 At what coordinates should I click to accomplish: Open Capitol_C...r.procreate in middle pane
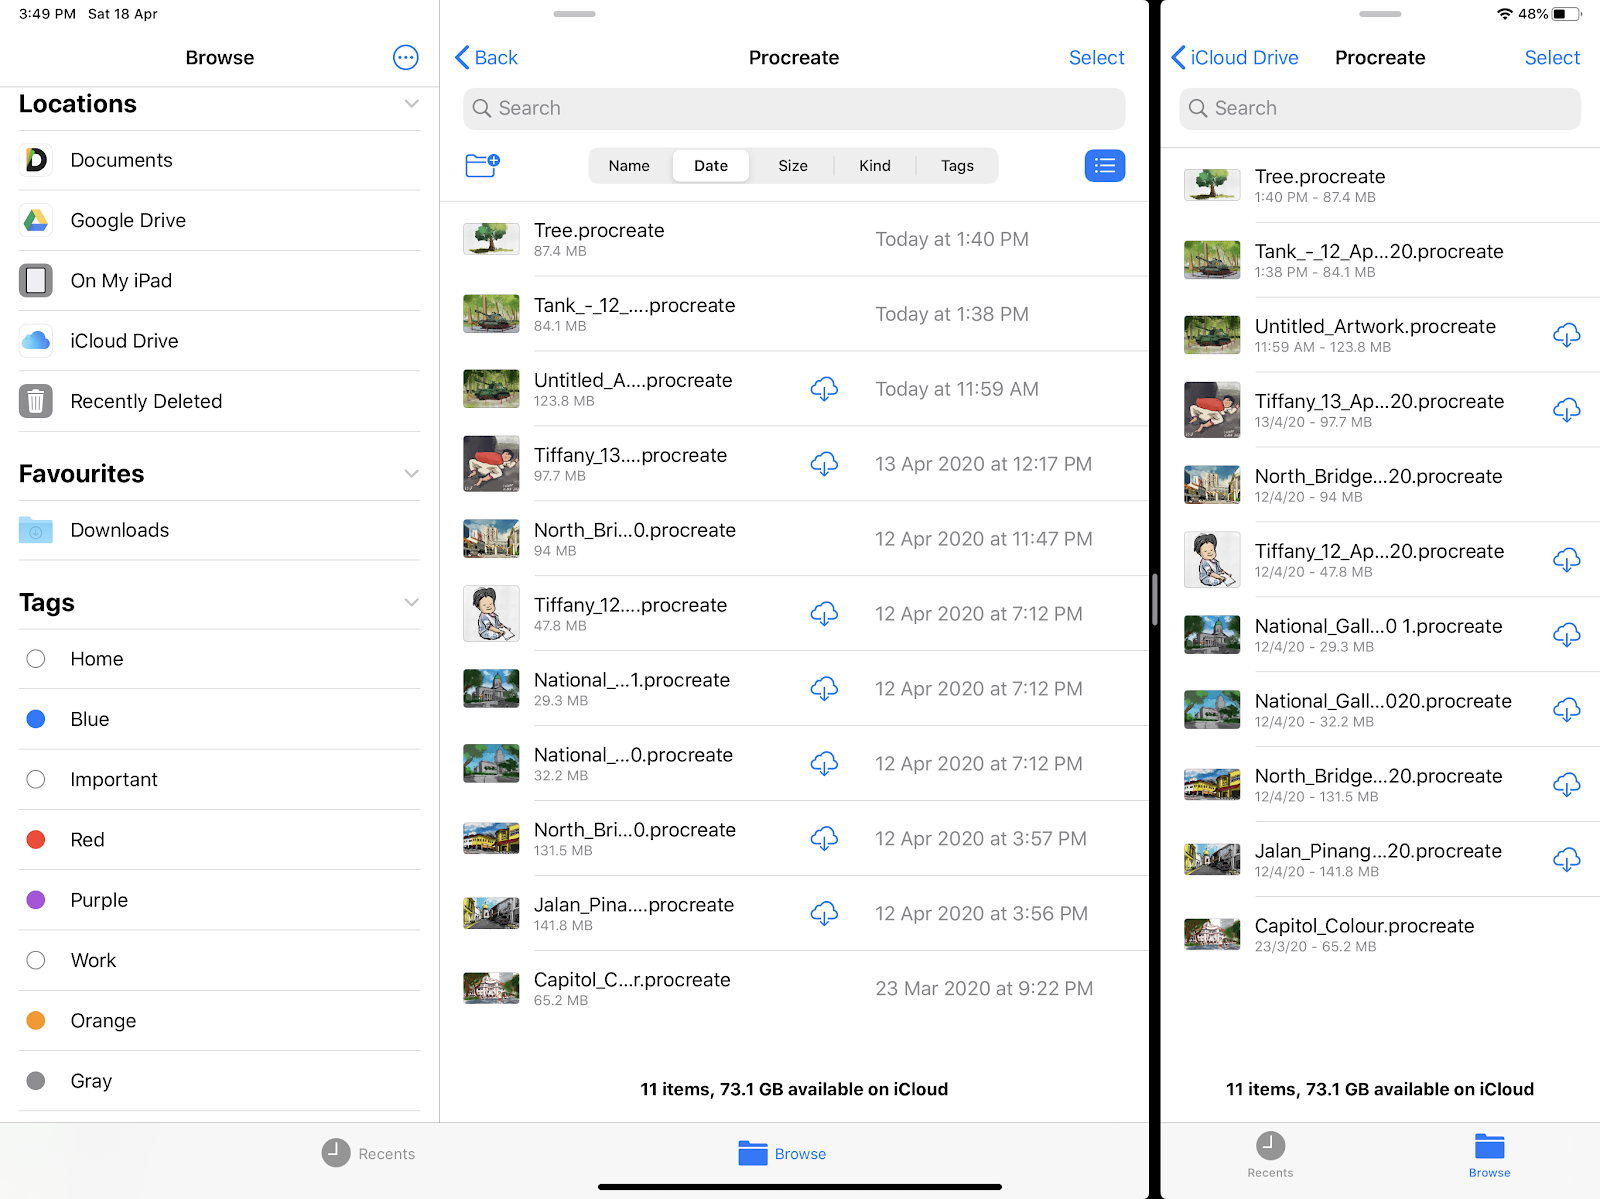click(x=794, y=989)
